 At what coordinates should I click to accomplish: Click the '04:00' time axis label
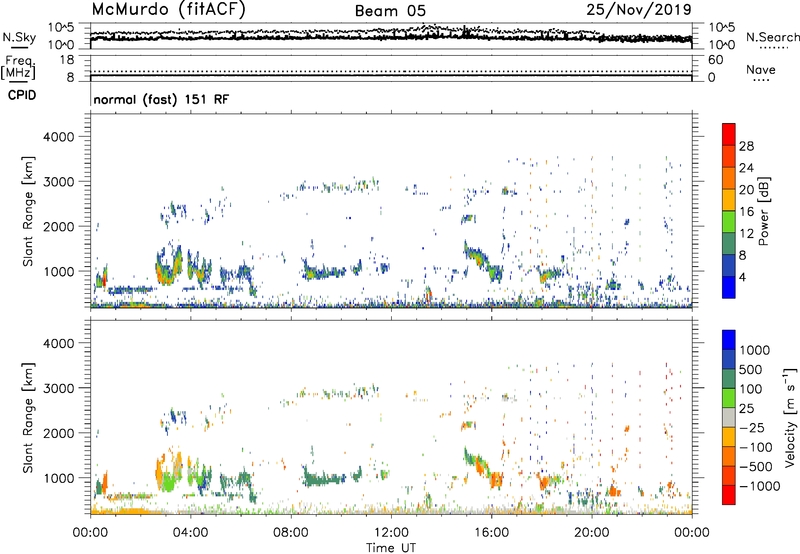click(190, 533)
